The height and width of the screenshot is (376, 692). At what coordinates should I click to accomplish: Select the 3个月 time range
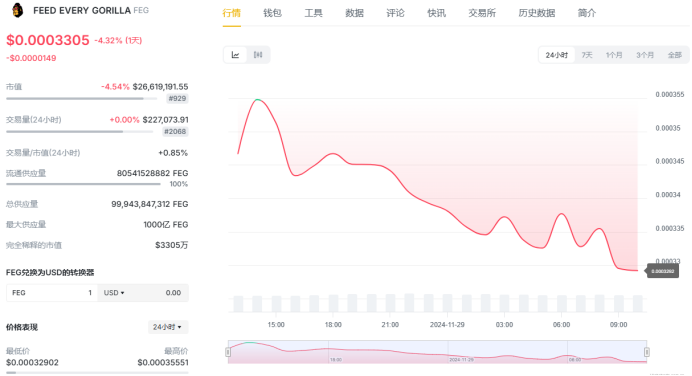pyautogui.click(x=645, y=55)
